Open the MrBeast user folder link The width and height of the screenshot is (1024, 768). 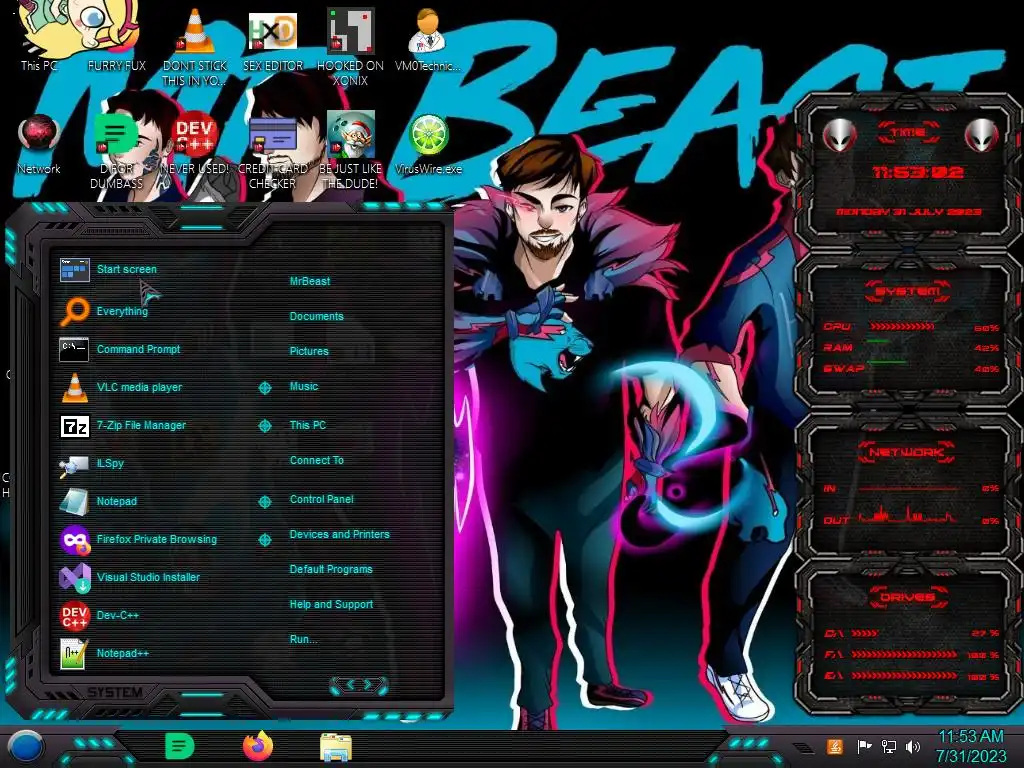point(310,281)
